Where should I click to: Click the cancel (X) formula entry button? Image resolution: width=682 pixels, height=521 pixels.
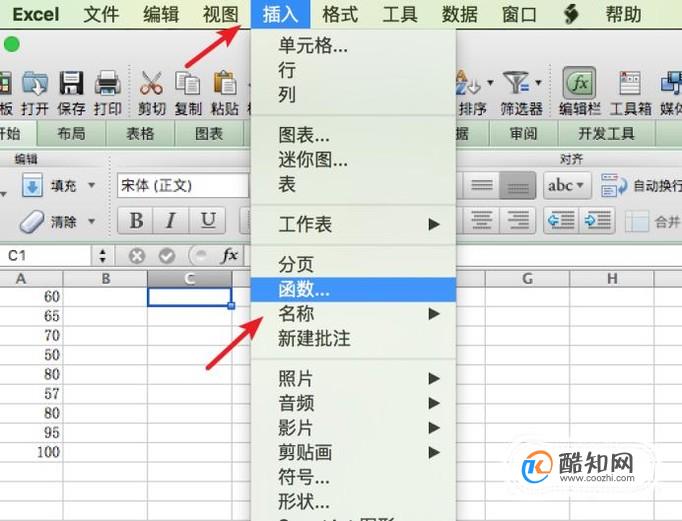pyautogui.click(x=137, y=256)
